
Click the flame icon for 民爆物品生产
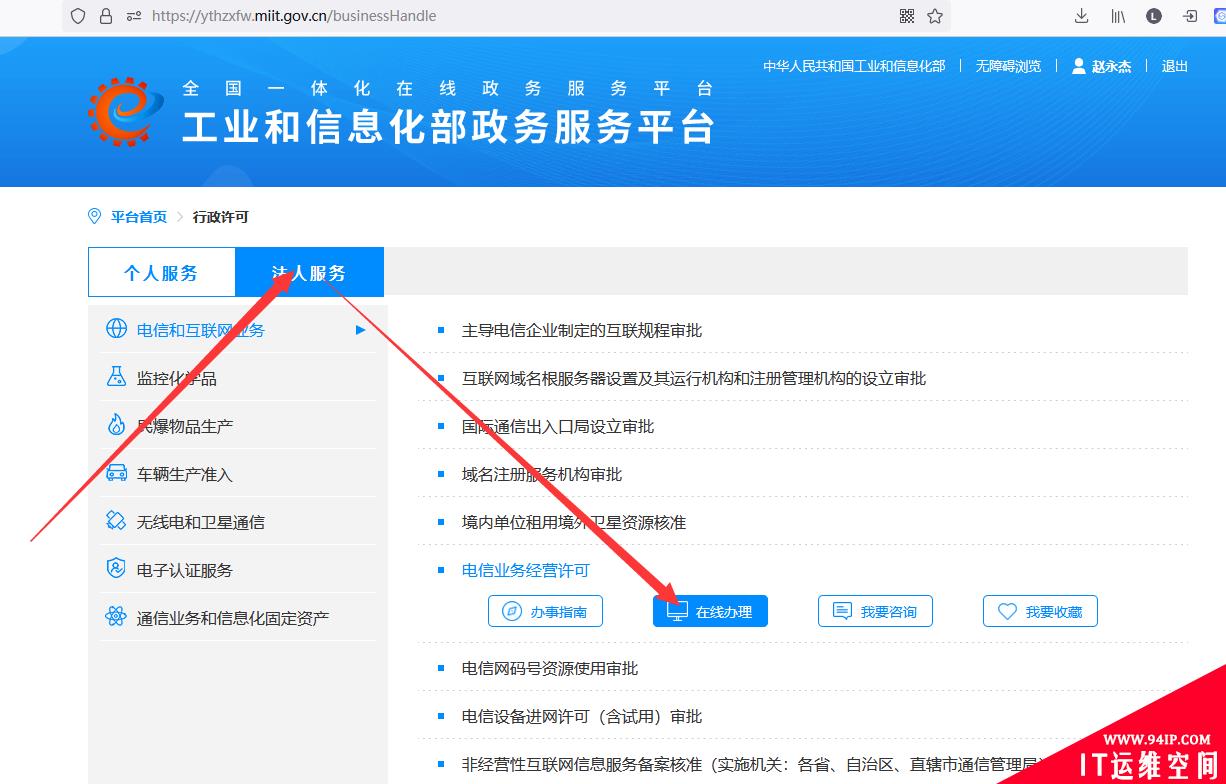(116, 425)
